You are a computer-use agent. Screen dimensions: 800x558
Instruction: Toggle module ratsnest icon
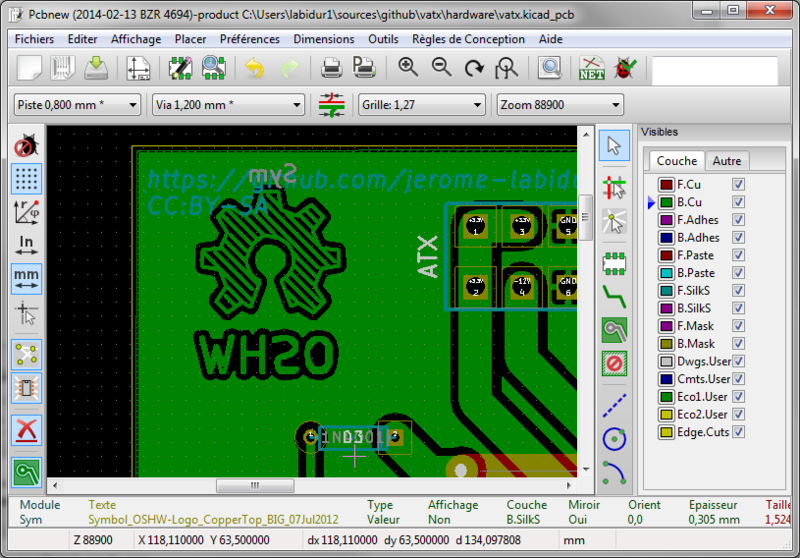(27, 388)
